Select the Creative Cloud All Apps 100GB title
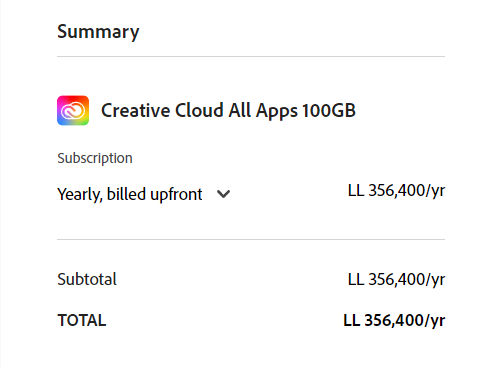Screen dimensions: 490x368 coord(228,111)
